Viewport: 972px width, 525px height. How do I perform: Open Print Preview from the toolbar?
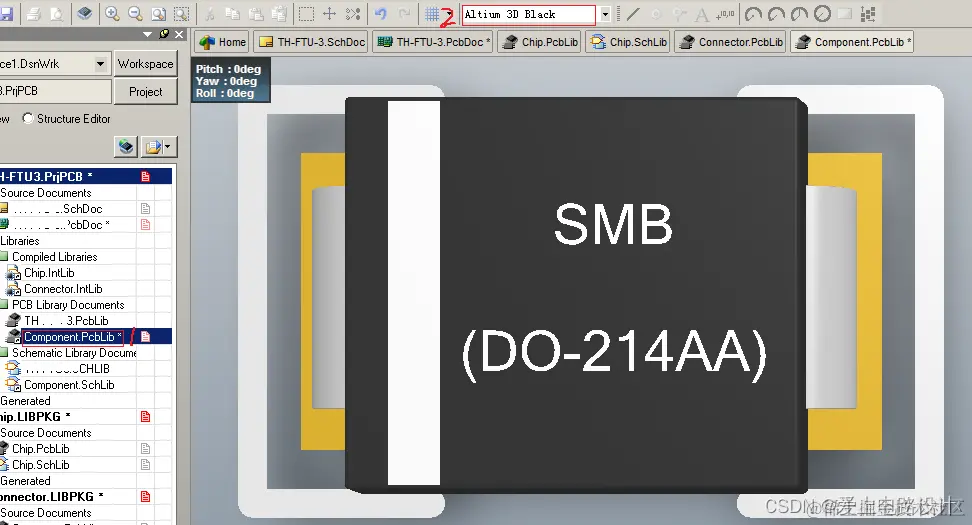coord(56,14)
